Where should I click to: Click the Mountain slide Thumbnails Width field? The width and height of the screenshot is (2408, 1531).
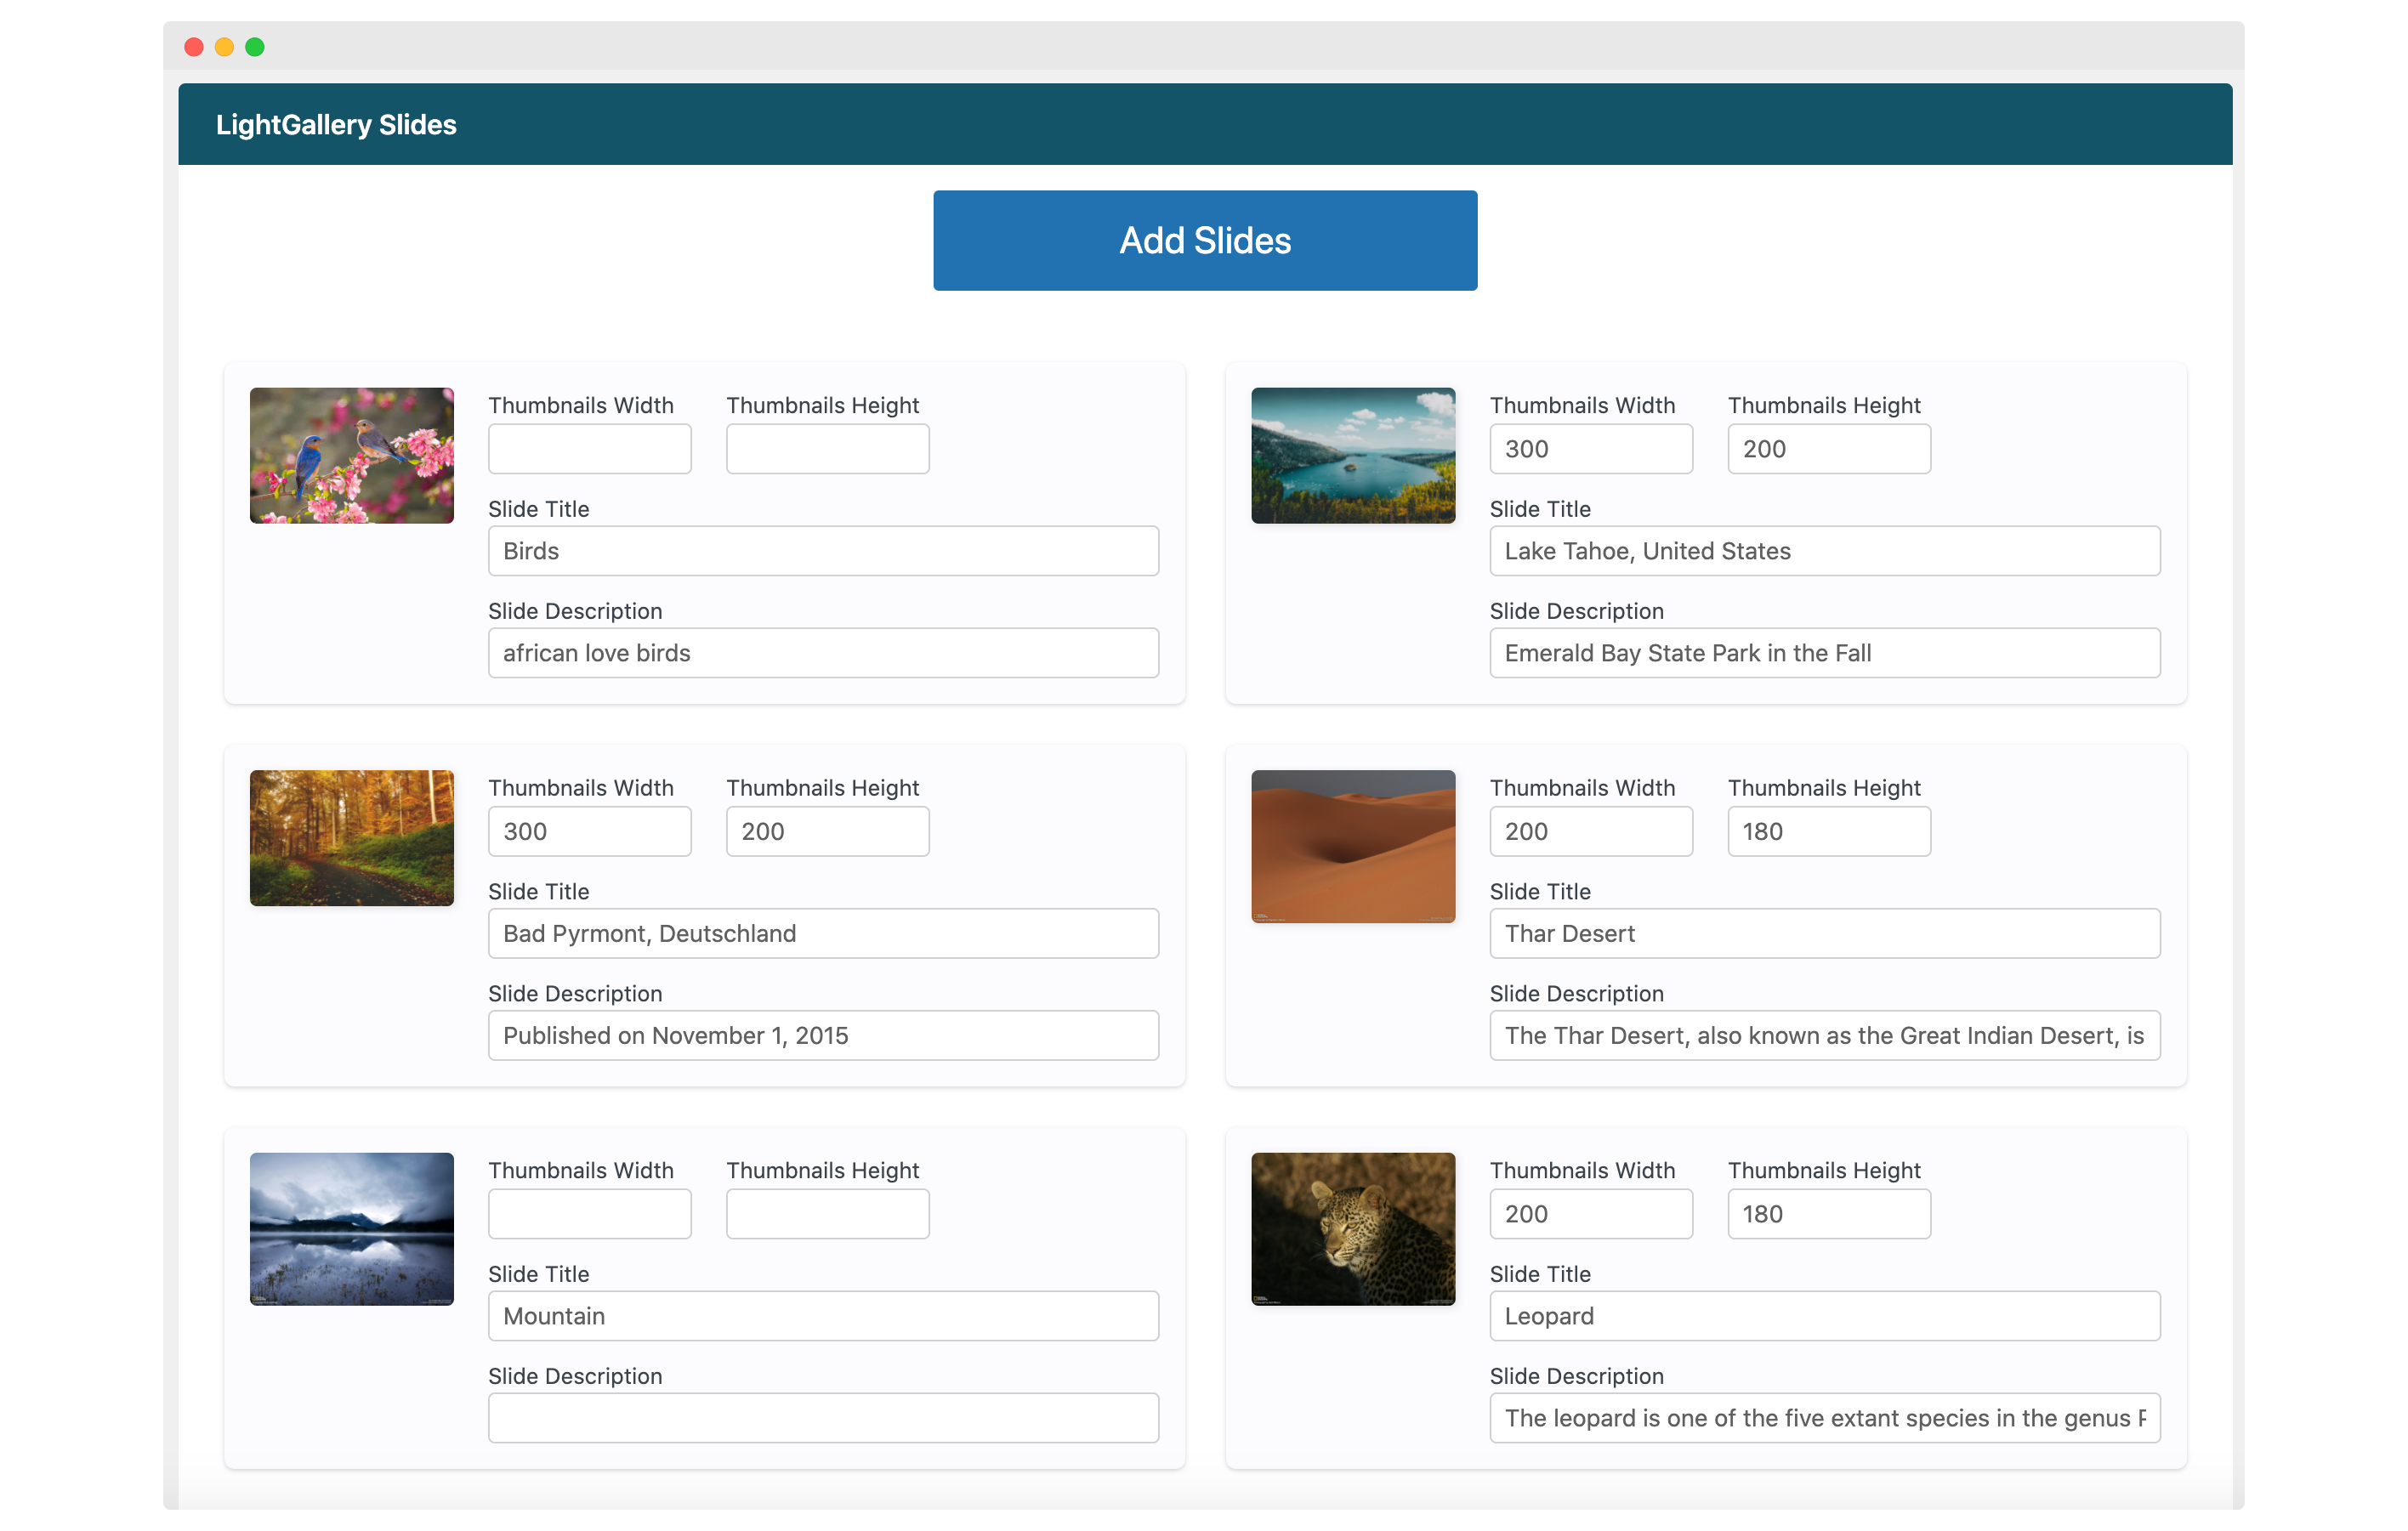pyautogui.click(x=589, y=1213)
